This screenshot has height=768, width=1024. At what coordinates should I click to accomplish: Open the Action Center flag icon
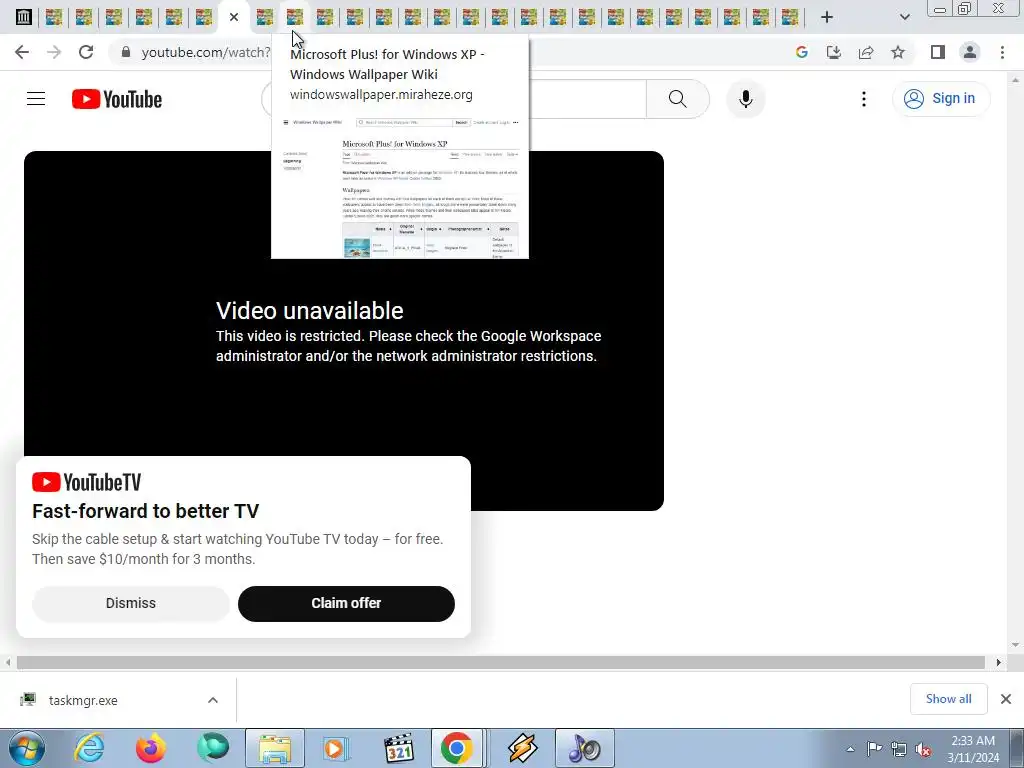tap(874, 749)
